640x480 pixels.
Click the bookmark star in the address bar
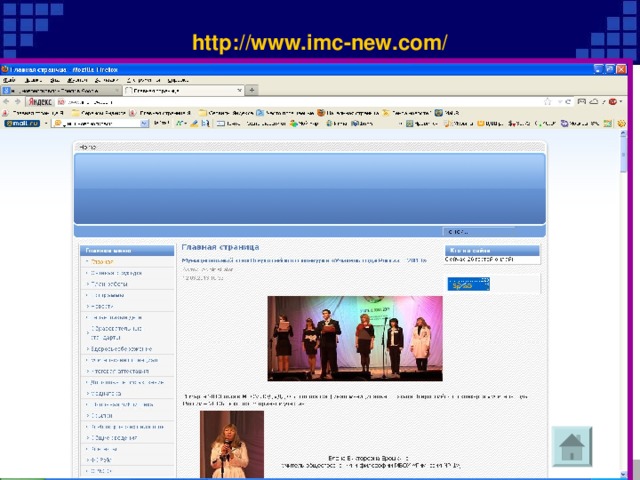coord(548,102)
